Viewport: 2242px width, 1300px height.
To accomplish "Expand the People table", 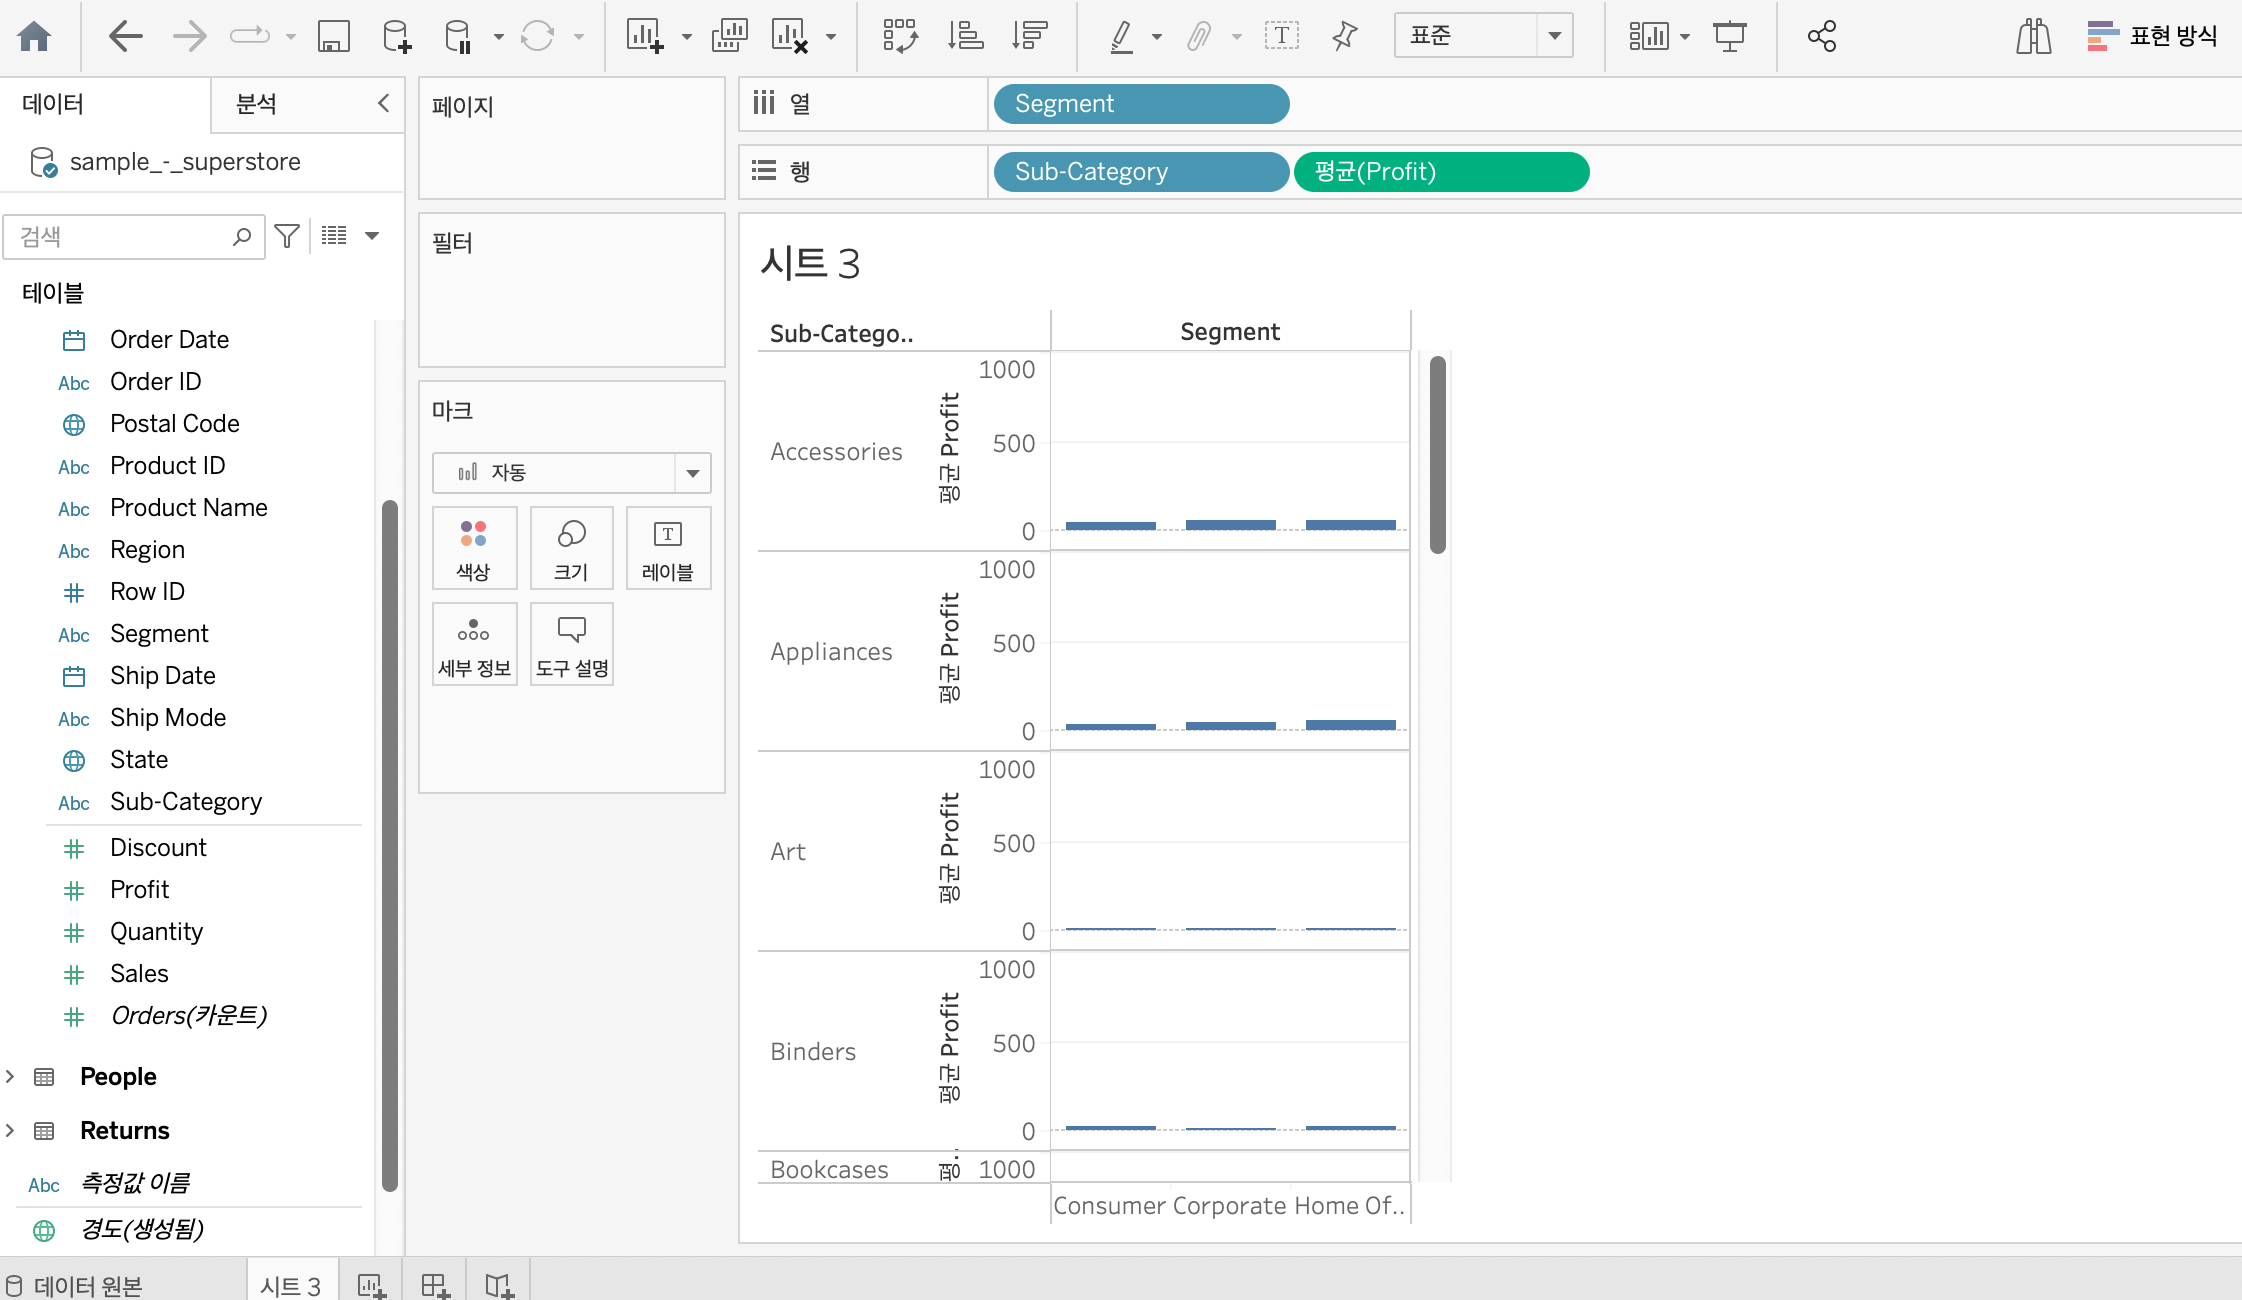I will coord(11,1076).
